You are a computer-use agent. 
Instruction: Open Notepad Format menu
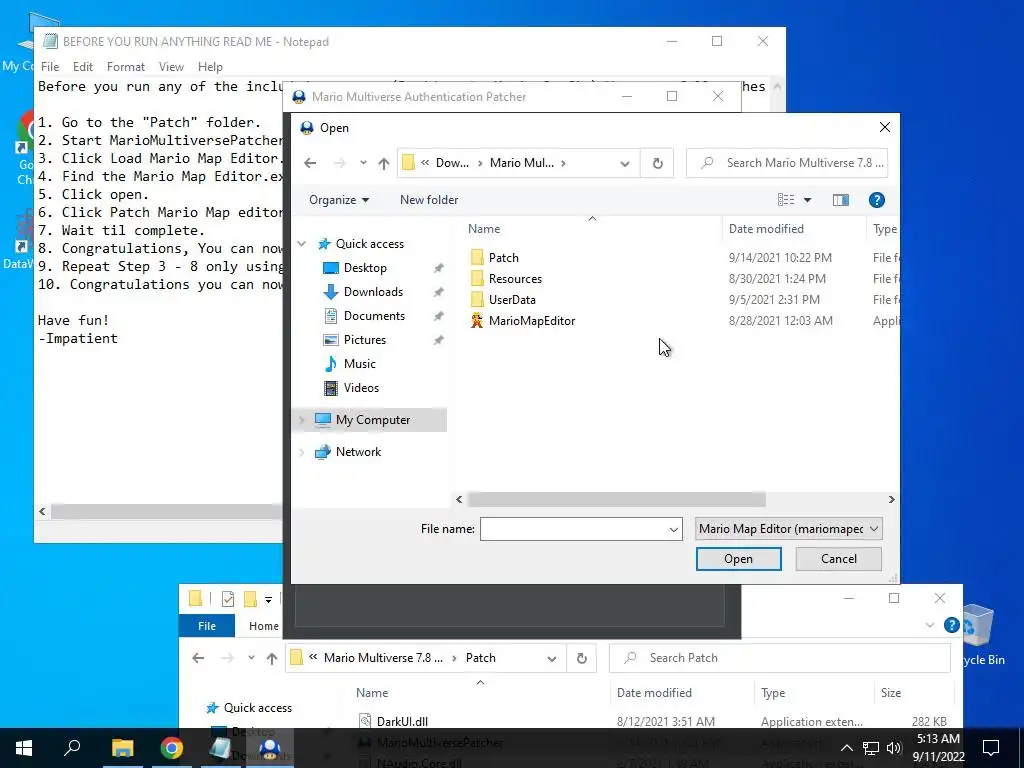(x=125, y=67)
